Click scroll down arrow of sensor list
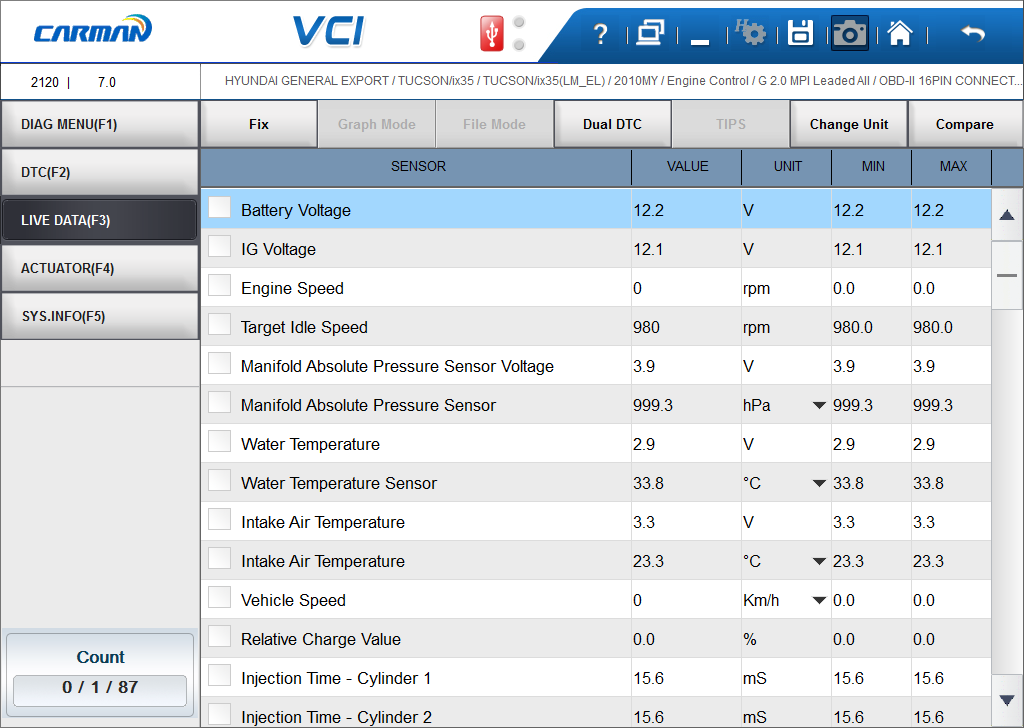The width and height of the screenshot is (1024, 728). (x=1007, y=700)
